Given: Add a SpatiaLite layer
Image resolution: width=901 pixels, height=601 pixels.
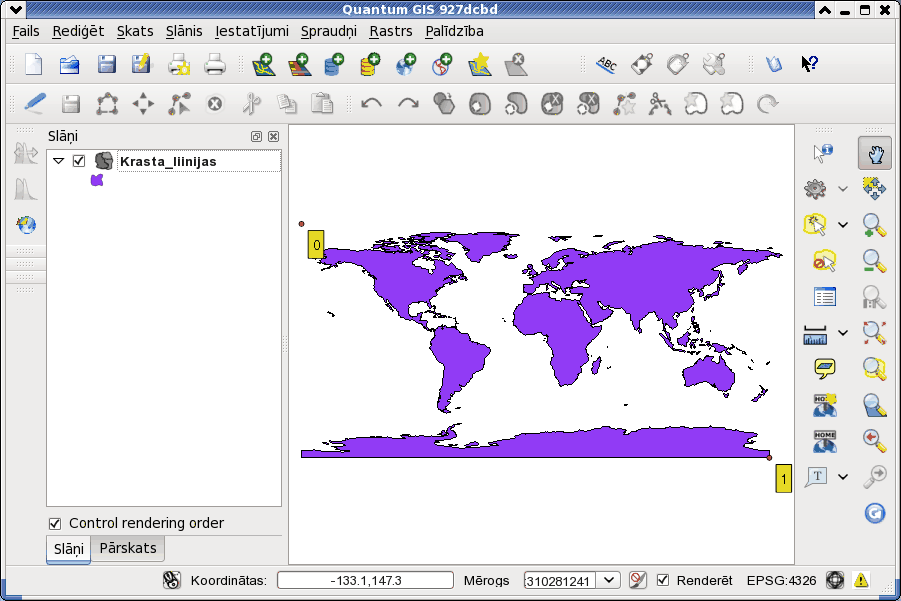Looking at the screenshot, I should pyautogui.click(x=369, y=64).
